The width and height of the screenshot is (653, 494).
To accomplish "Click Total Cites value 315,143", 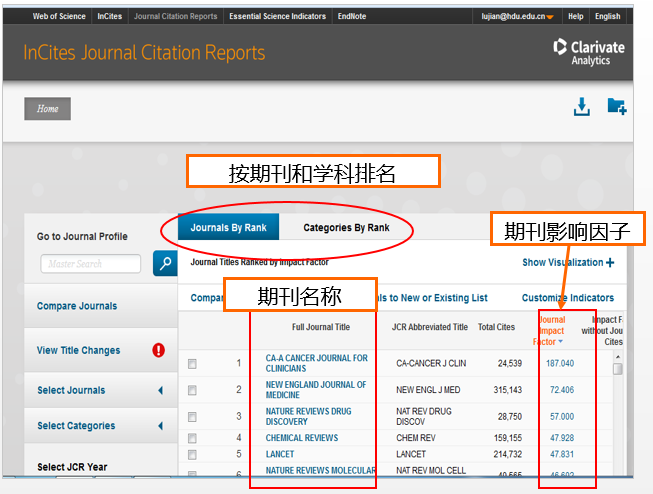I will 508,390.
